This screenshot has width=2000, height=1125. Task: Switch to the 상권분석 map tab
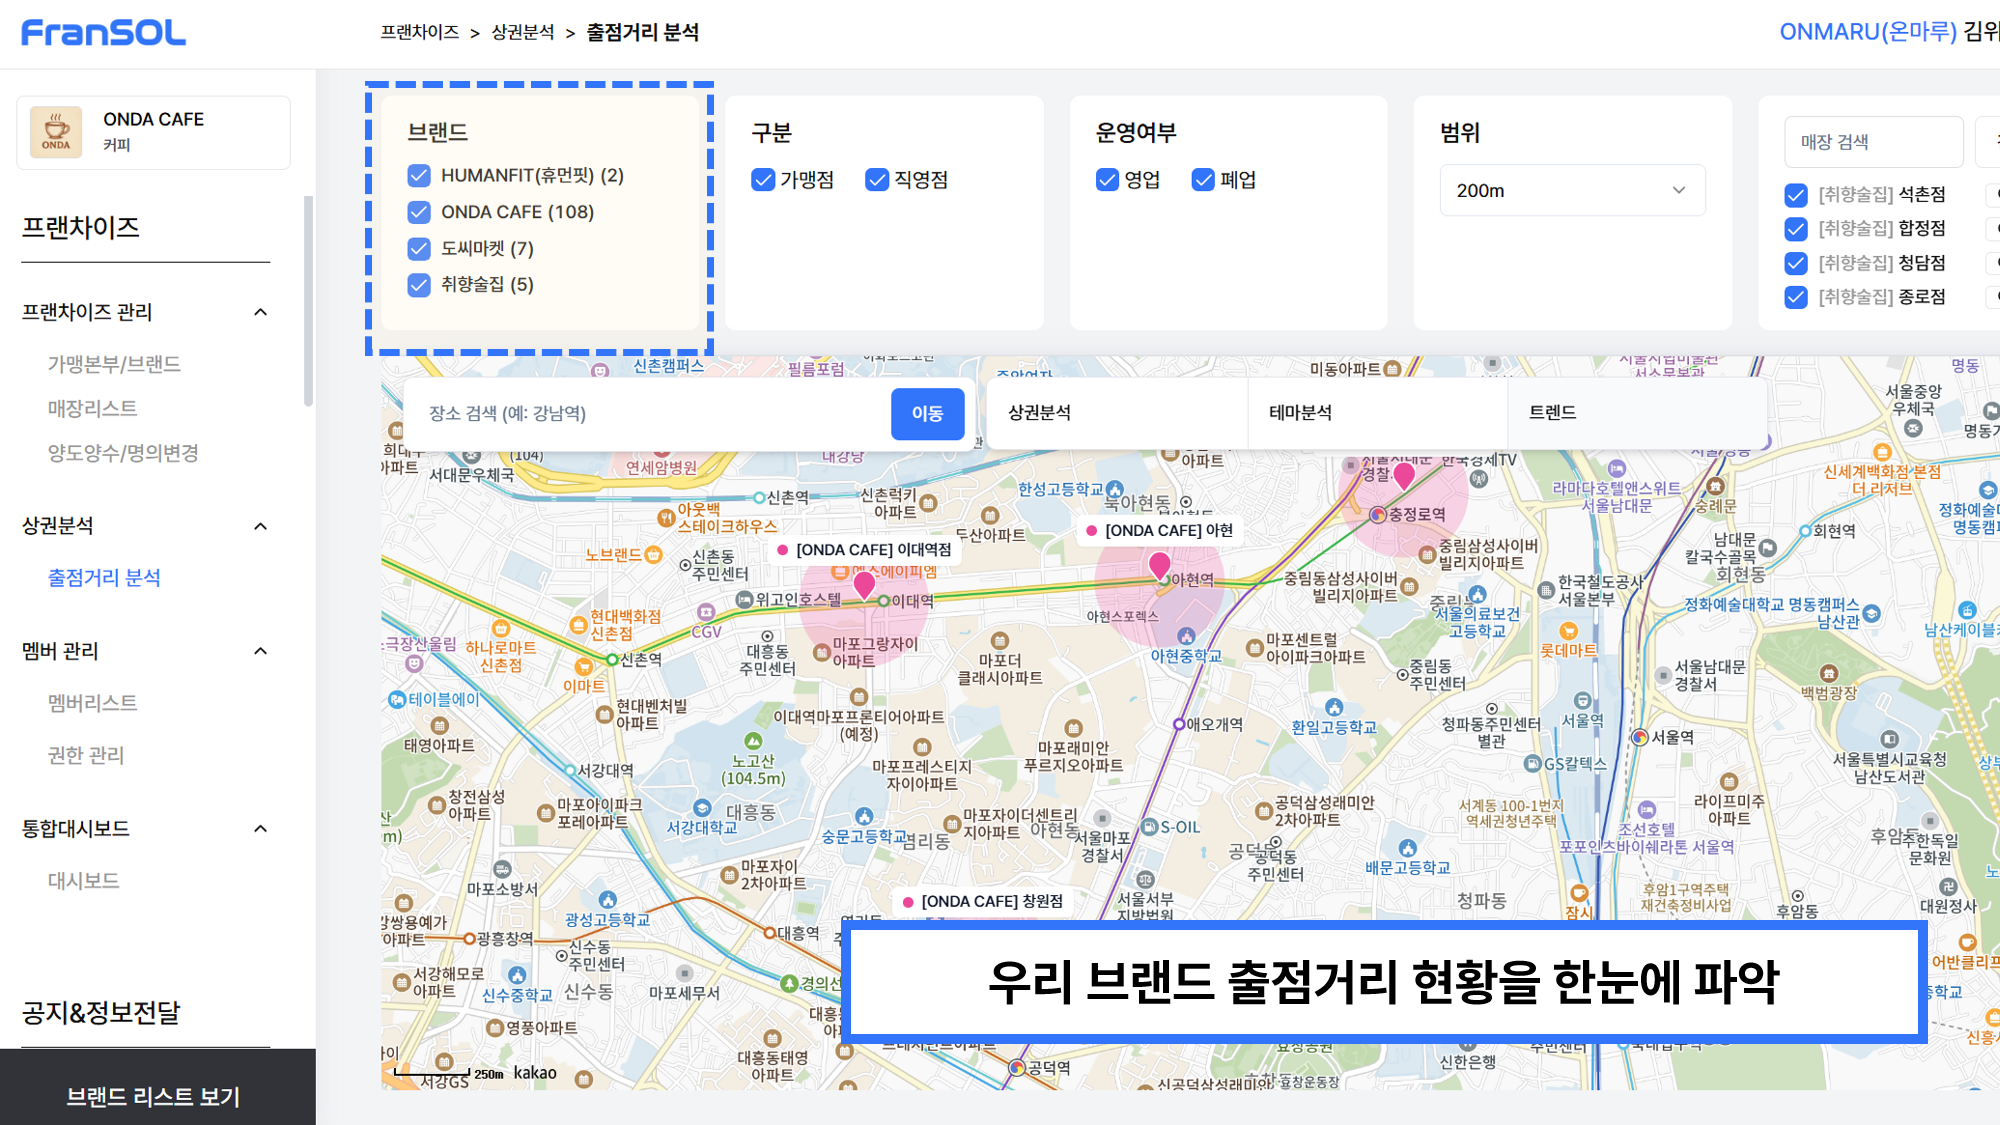[x=1117, y=413]
